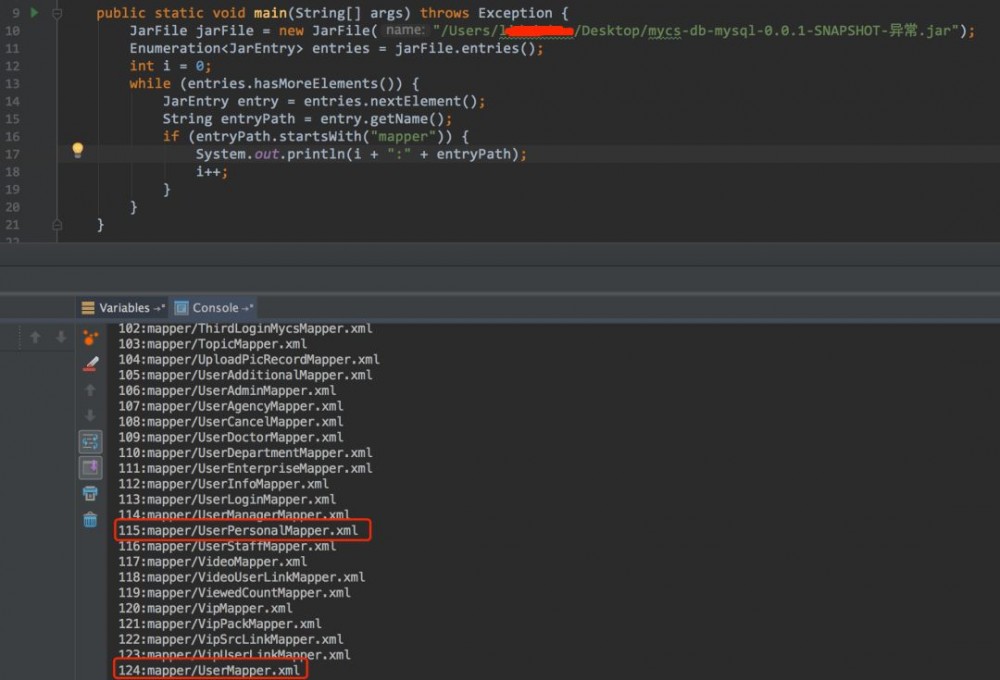Click console line 118 VideoUserLinkMapper.xml
The height and width of the screenshot is (680, 1000).
point(242,577)
